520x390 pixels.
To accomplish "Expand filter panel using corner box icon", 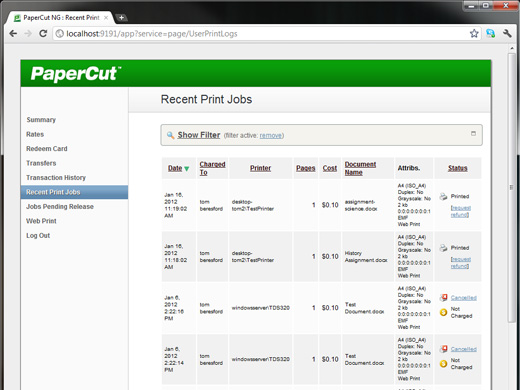I will [473, 133].
